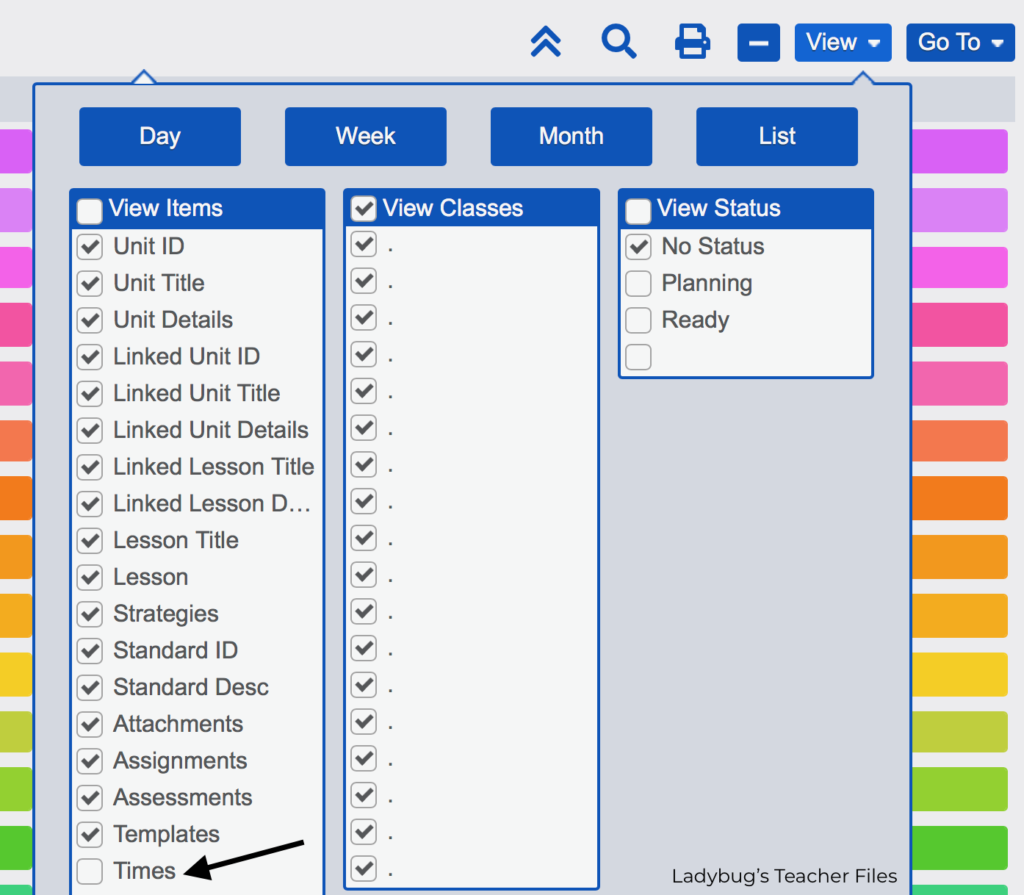Uncheck the Templates checkbox
Image resolution: width=1024 pixels, height=895 pixels.
click(x=89, y=835)
